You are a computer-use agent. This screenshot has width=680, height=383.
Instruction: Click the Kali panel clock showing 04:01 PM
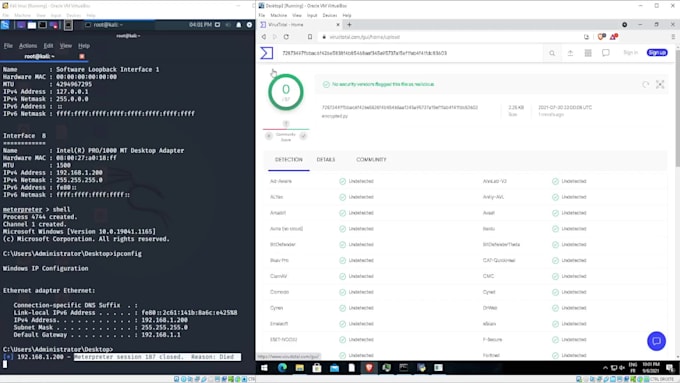click(200, 25)
